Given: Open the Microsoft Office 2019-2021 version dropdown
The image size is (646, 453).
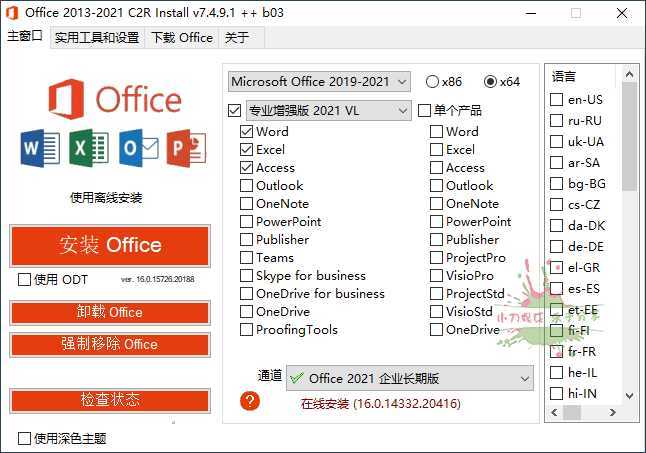Looking at the screenshot, I should pos(319,81).
